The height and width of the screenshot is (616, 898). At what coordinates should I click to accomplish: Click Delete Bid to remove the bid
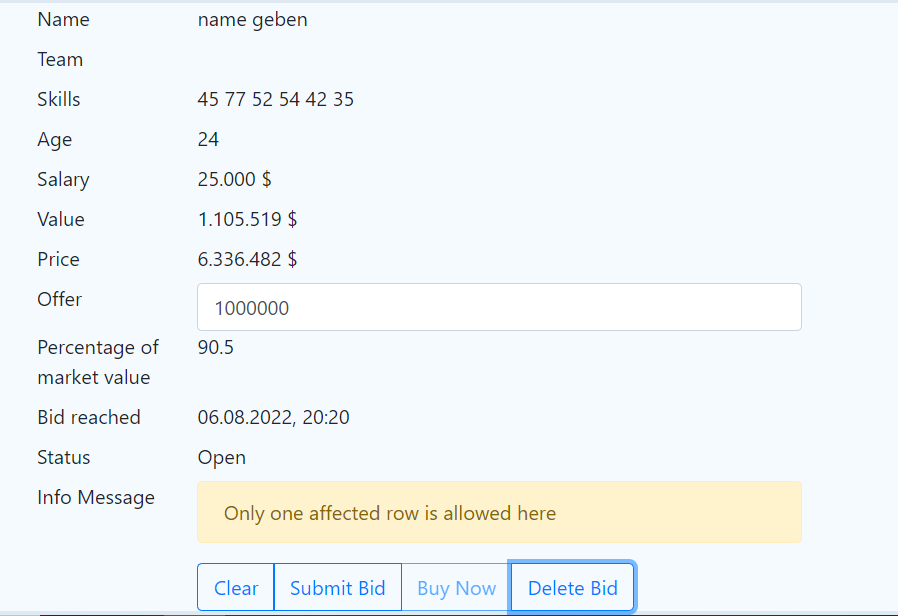click(572, 587)
